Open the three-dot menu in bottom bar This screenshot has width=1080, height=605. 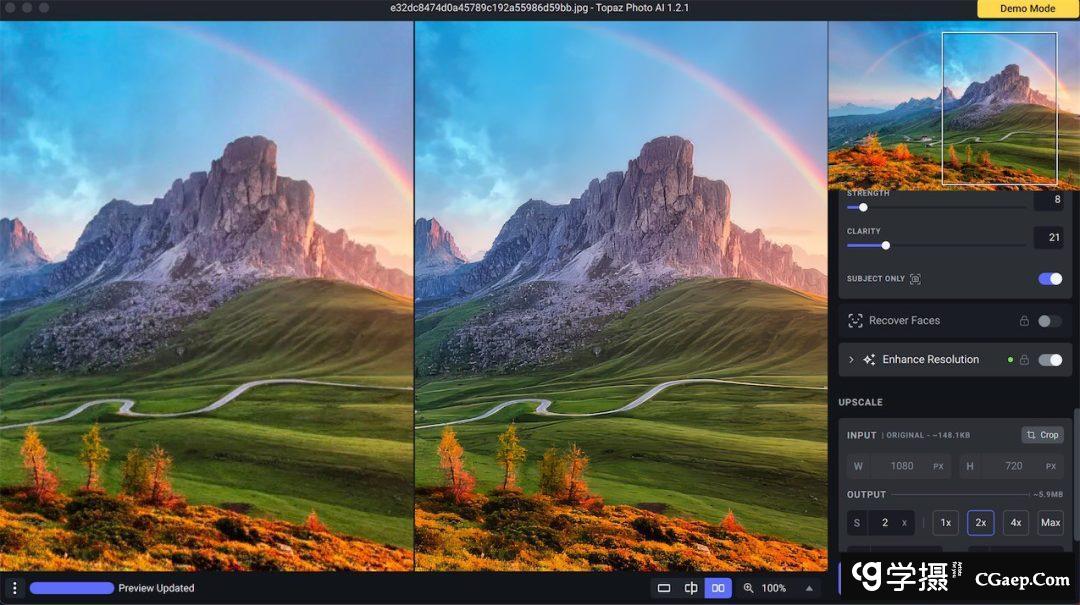tap(14, 588)
